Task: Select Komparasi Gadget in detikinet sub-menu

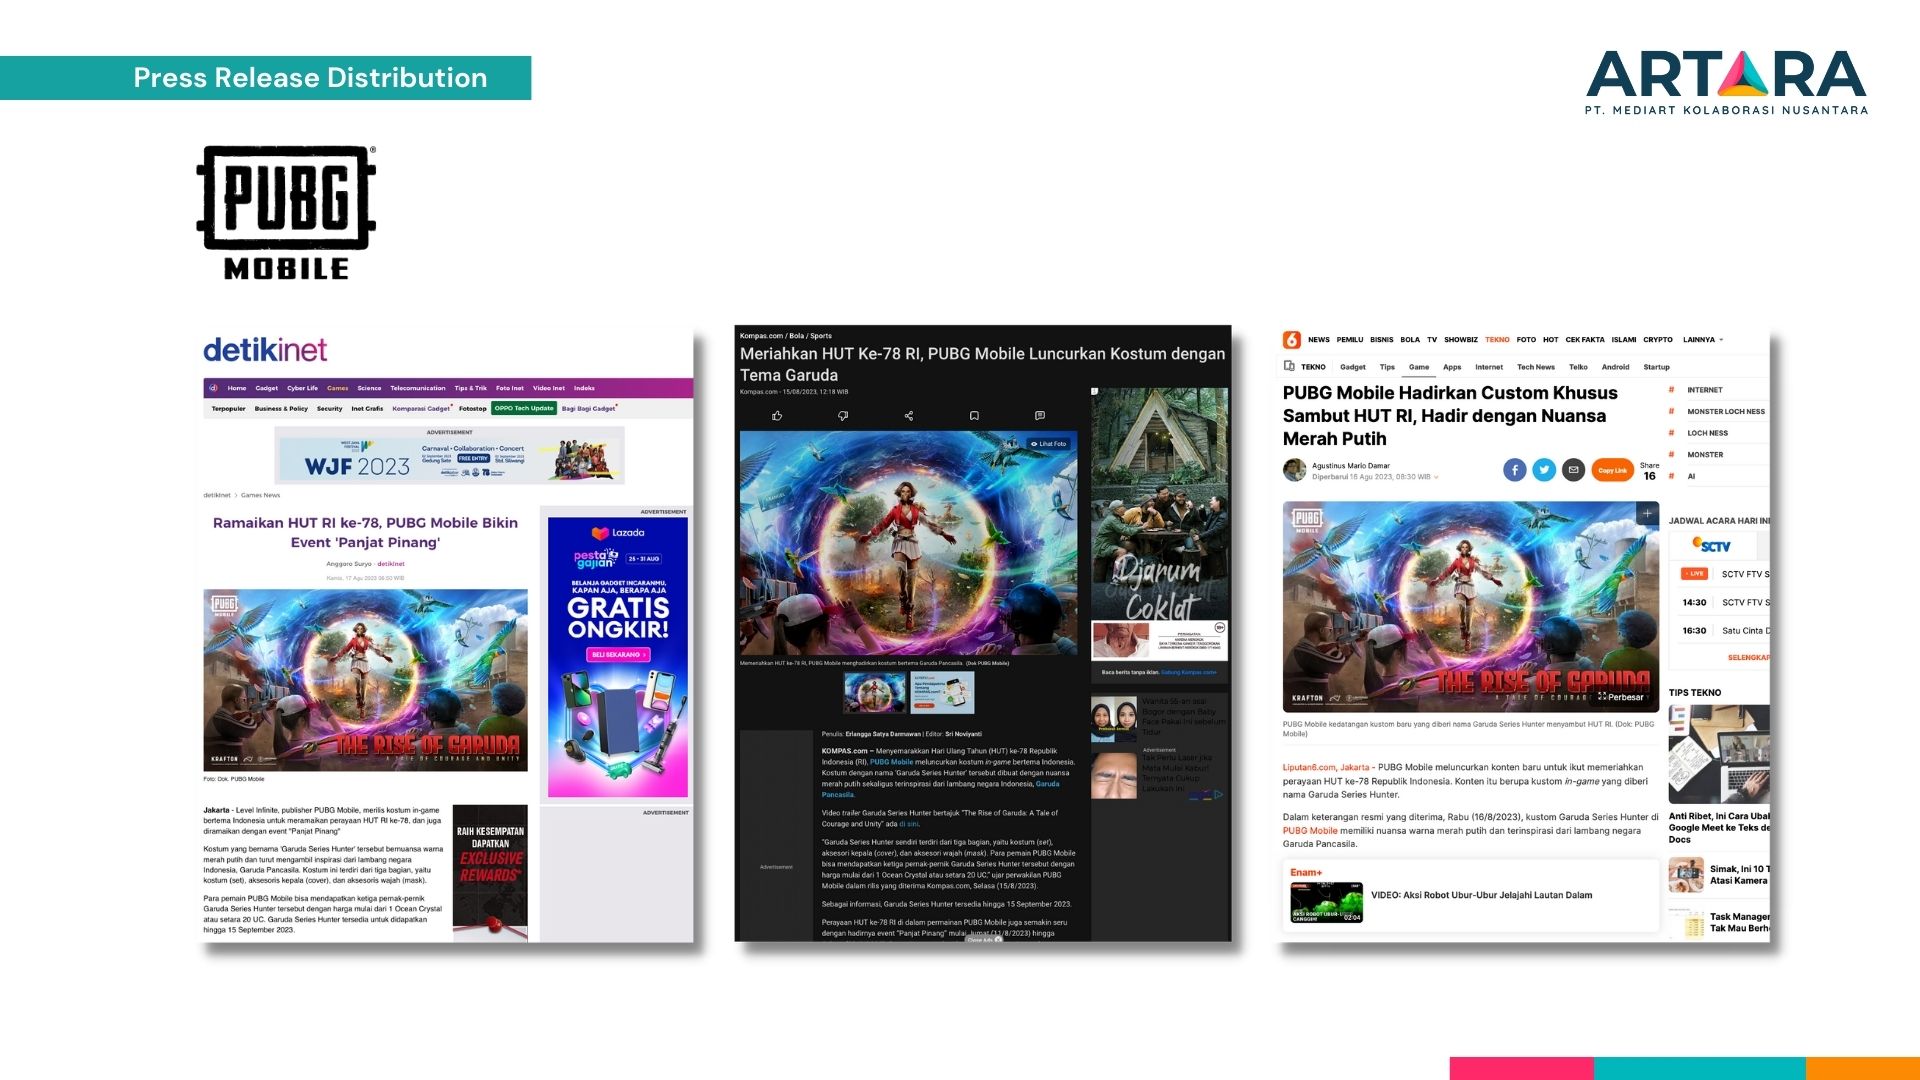Action: coord(422,408)
